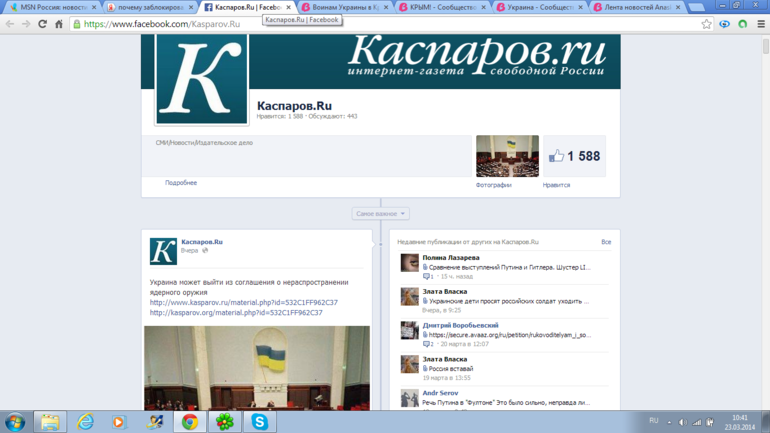The image size is (770, 433).
Task: Click the 'Подробнее' link
Action: pyautogui.click(x=181, y=183)
